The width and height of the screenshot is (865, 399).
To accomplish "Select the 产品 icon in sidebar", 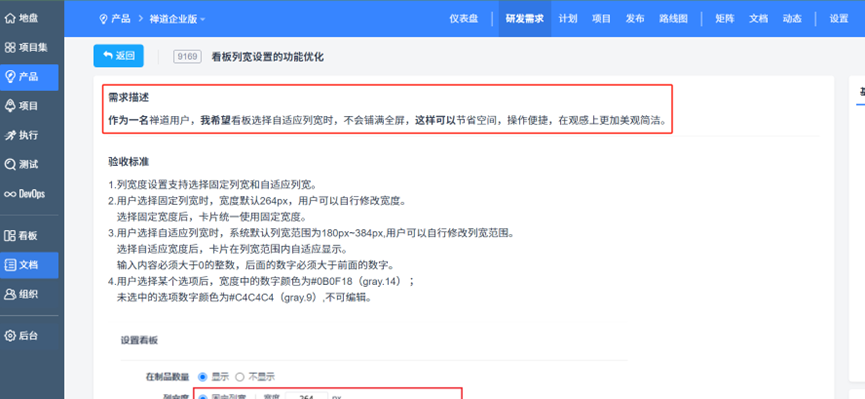I will coord(10,77).
